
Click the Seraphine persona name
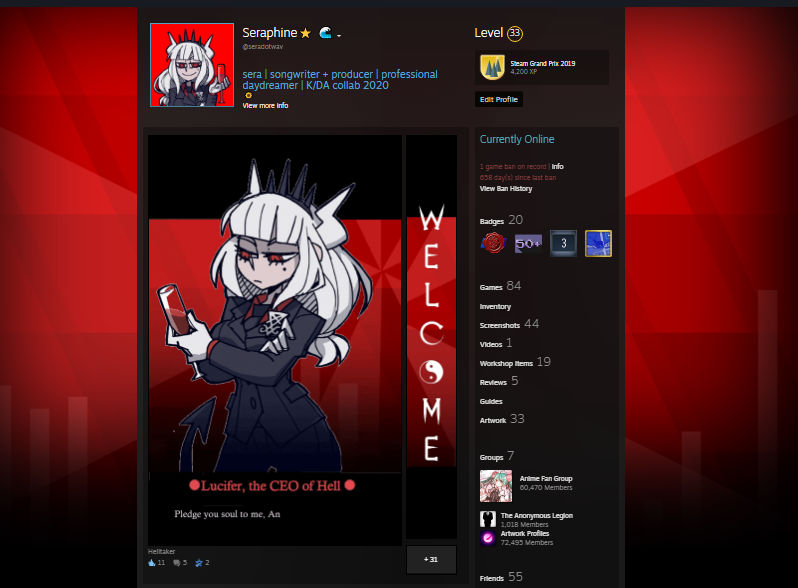tap(269, 33)
